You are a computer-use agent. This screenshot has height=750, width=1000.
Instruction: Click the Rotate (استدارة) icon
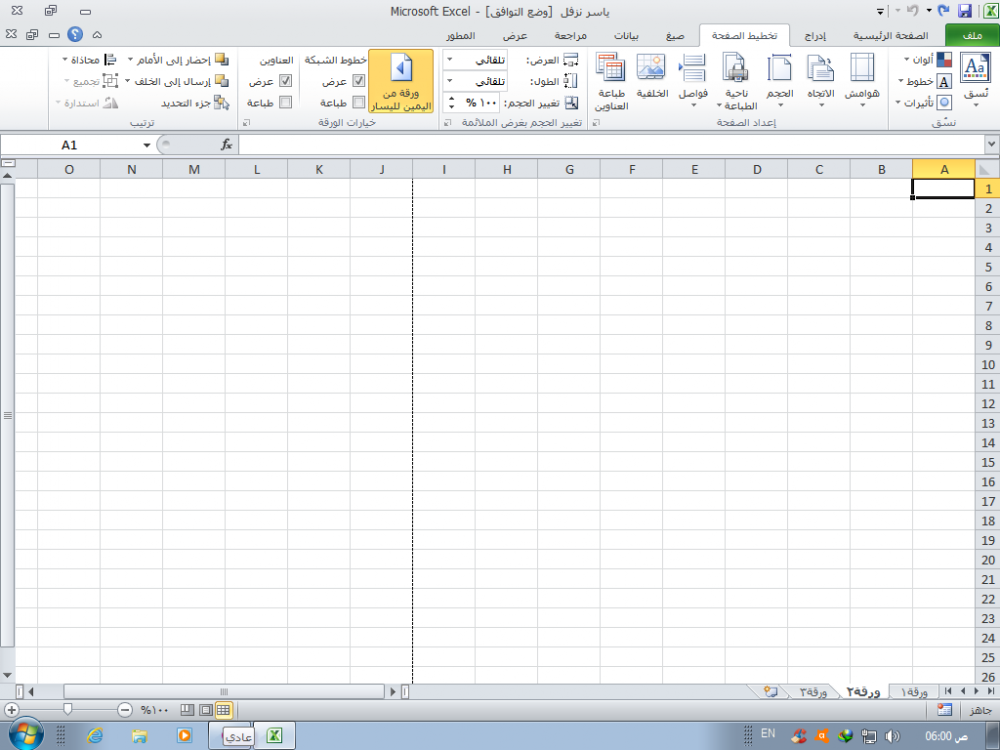point(110,103)
